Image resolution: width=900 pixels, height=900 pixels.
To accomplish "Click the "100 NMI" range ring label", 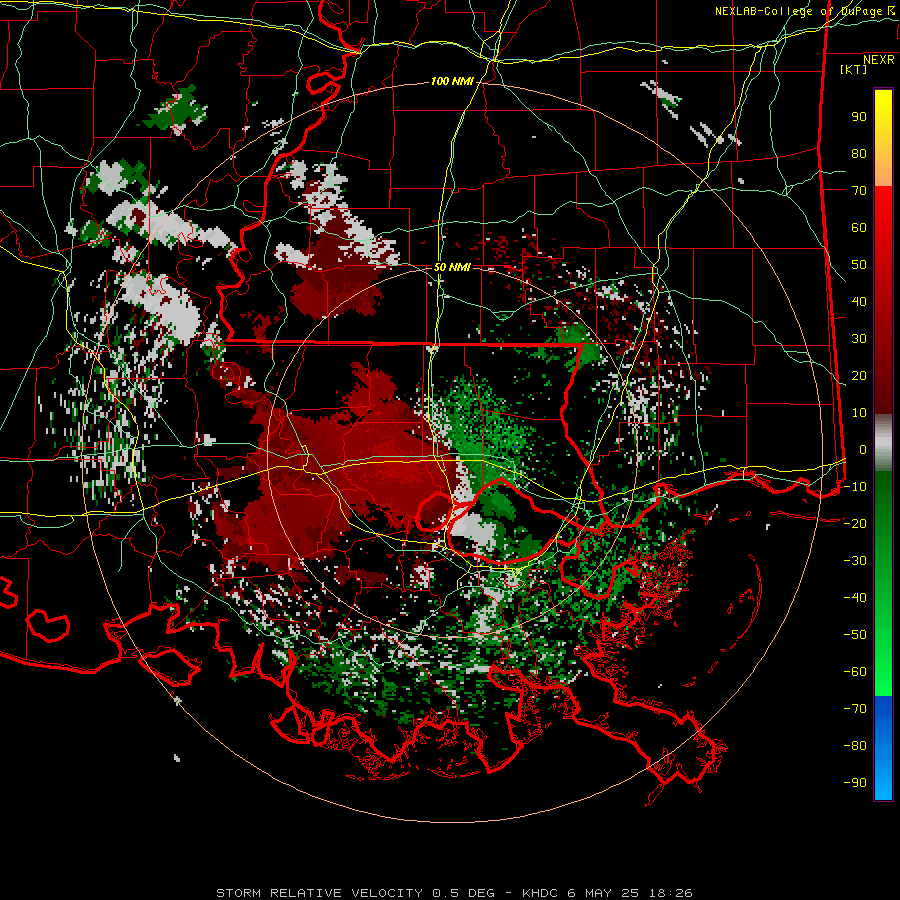I will tap(452, 82).
